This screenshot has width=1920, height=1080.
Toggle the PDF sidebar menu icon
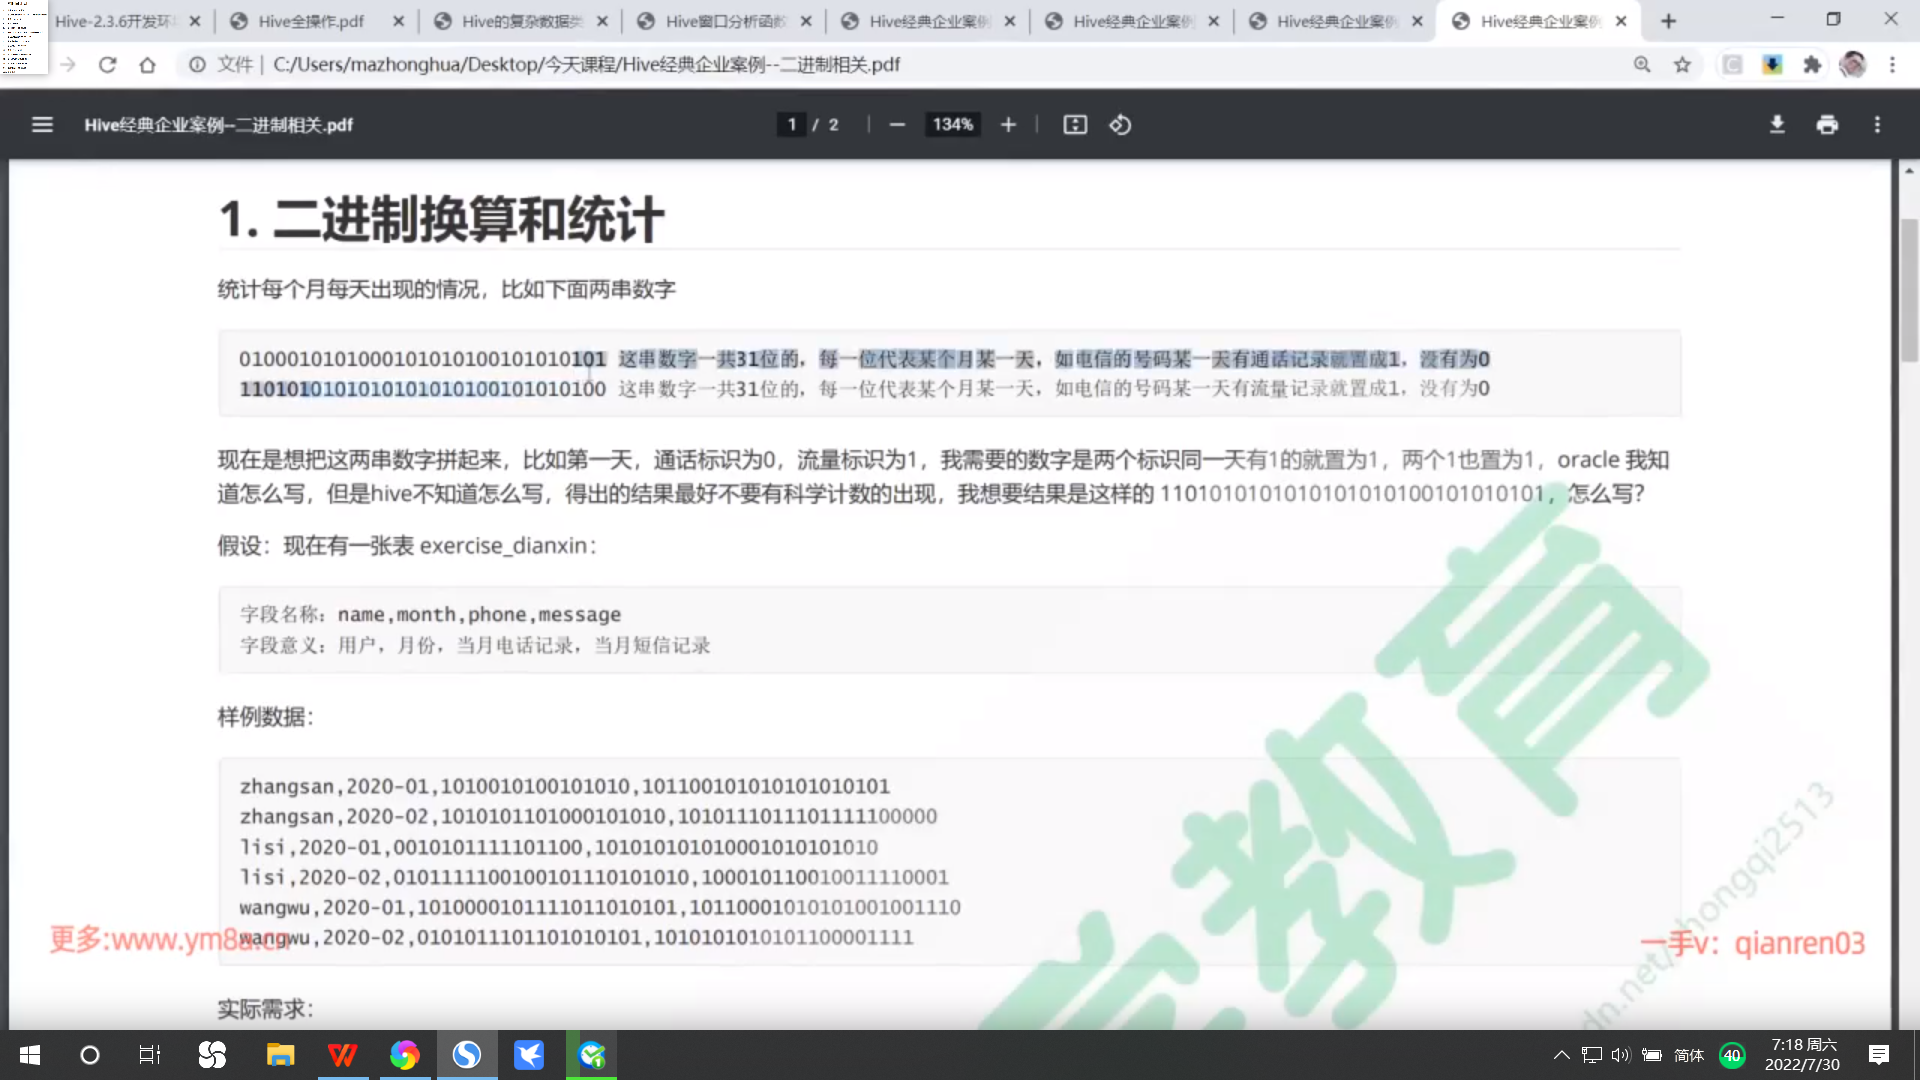42,125
